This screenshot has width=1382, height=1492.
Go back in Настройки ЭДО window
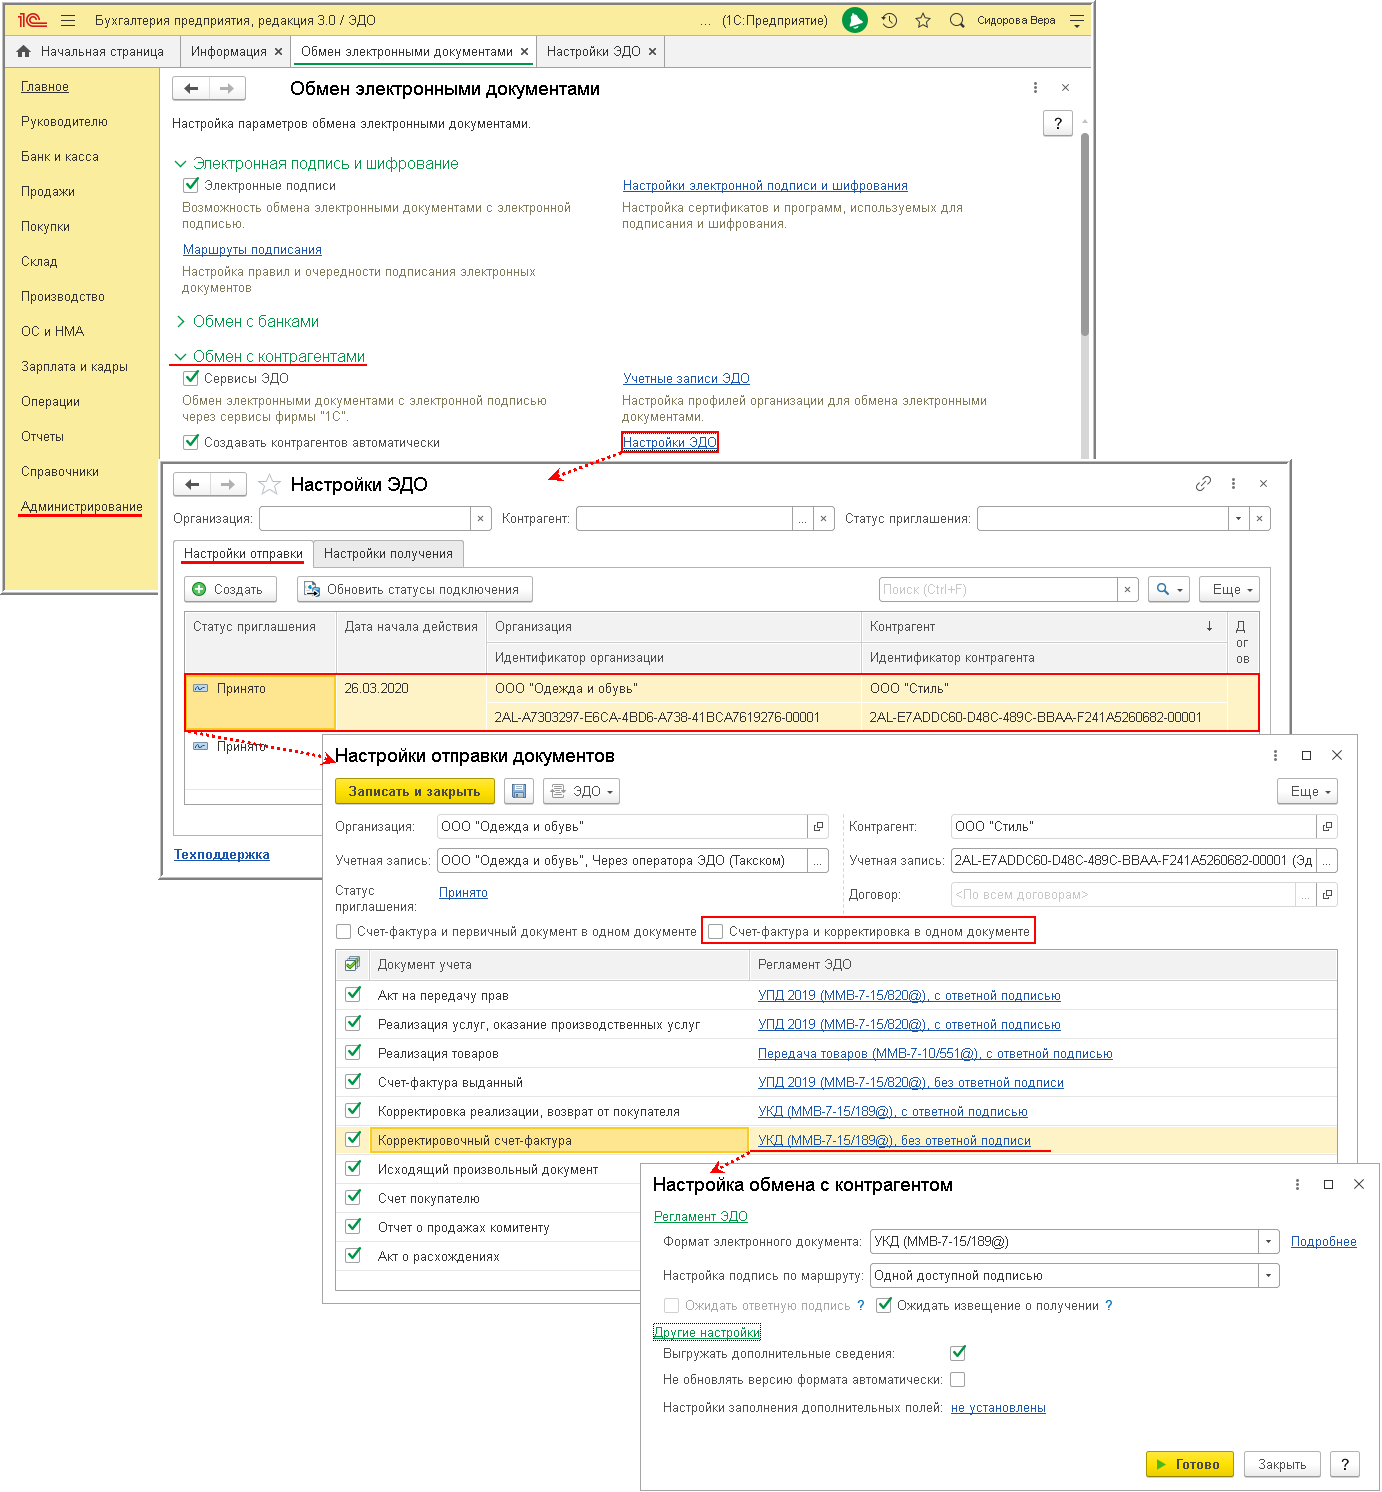coord(192,484)
